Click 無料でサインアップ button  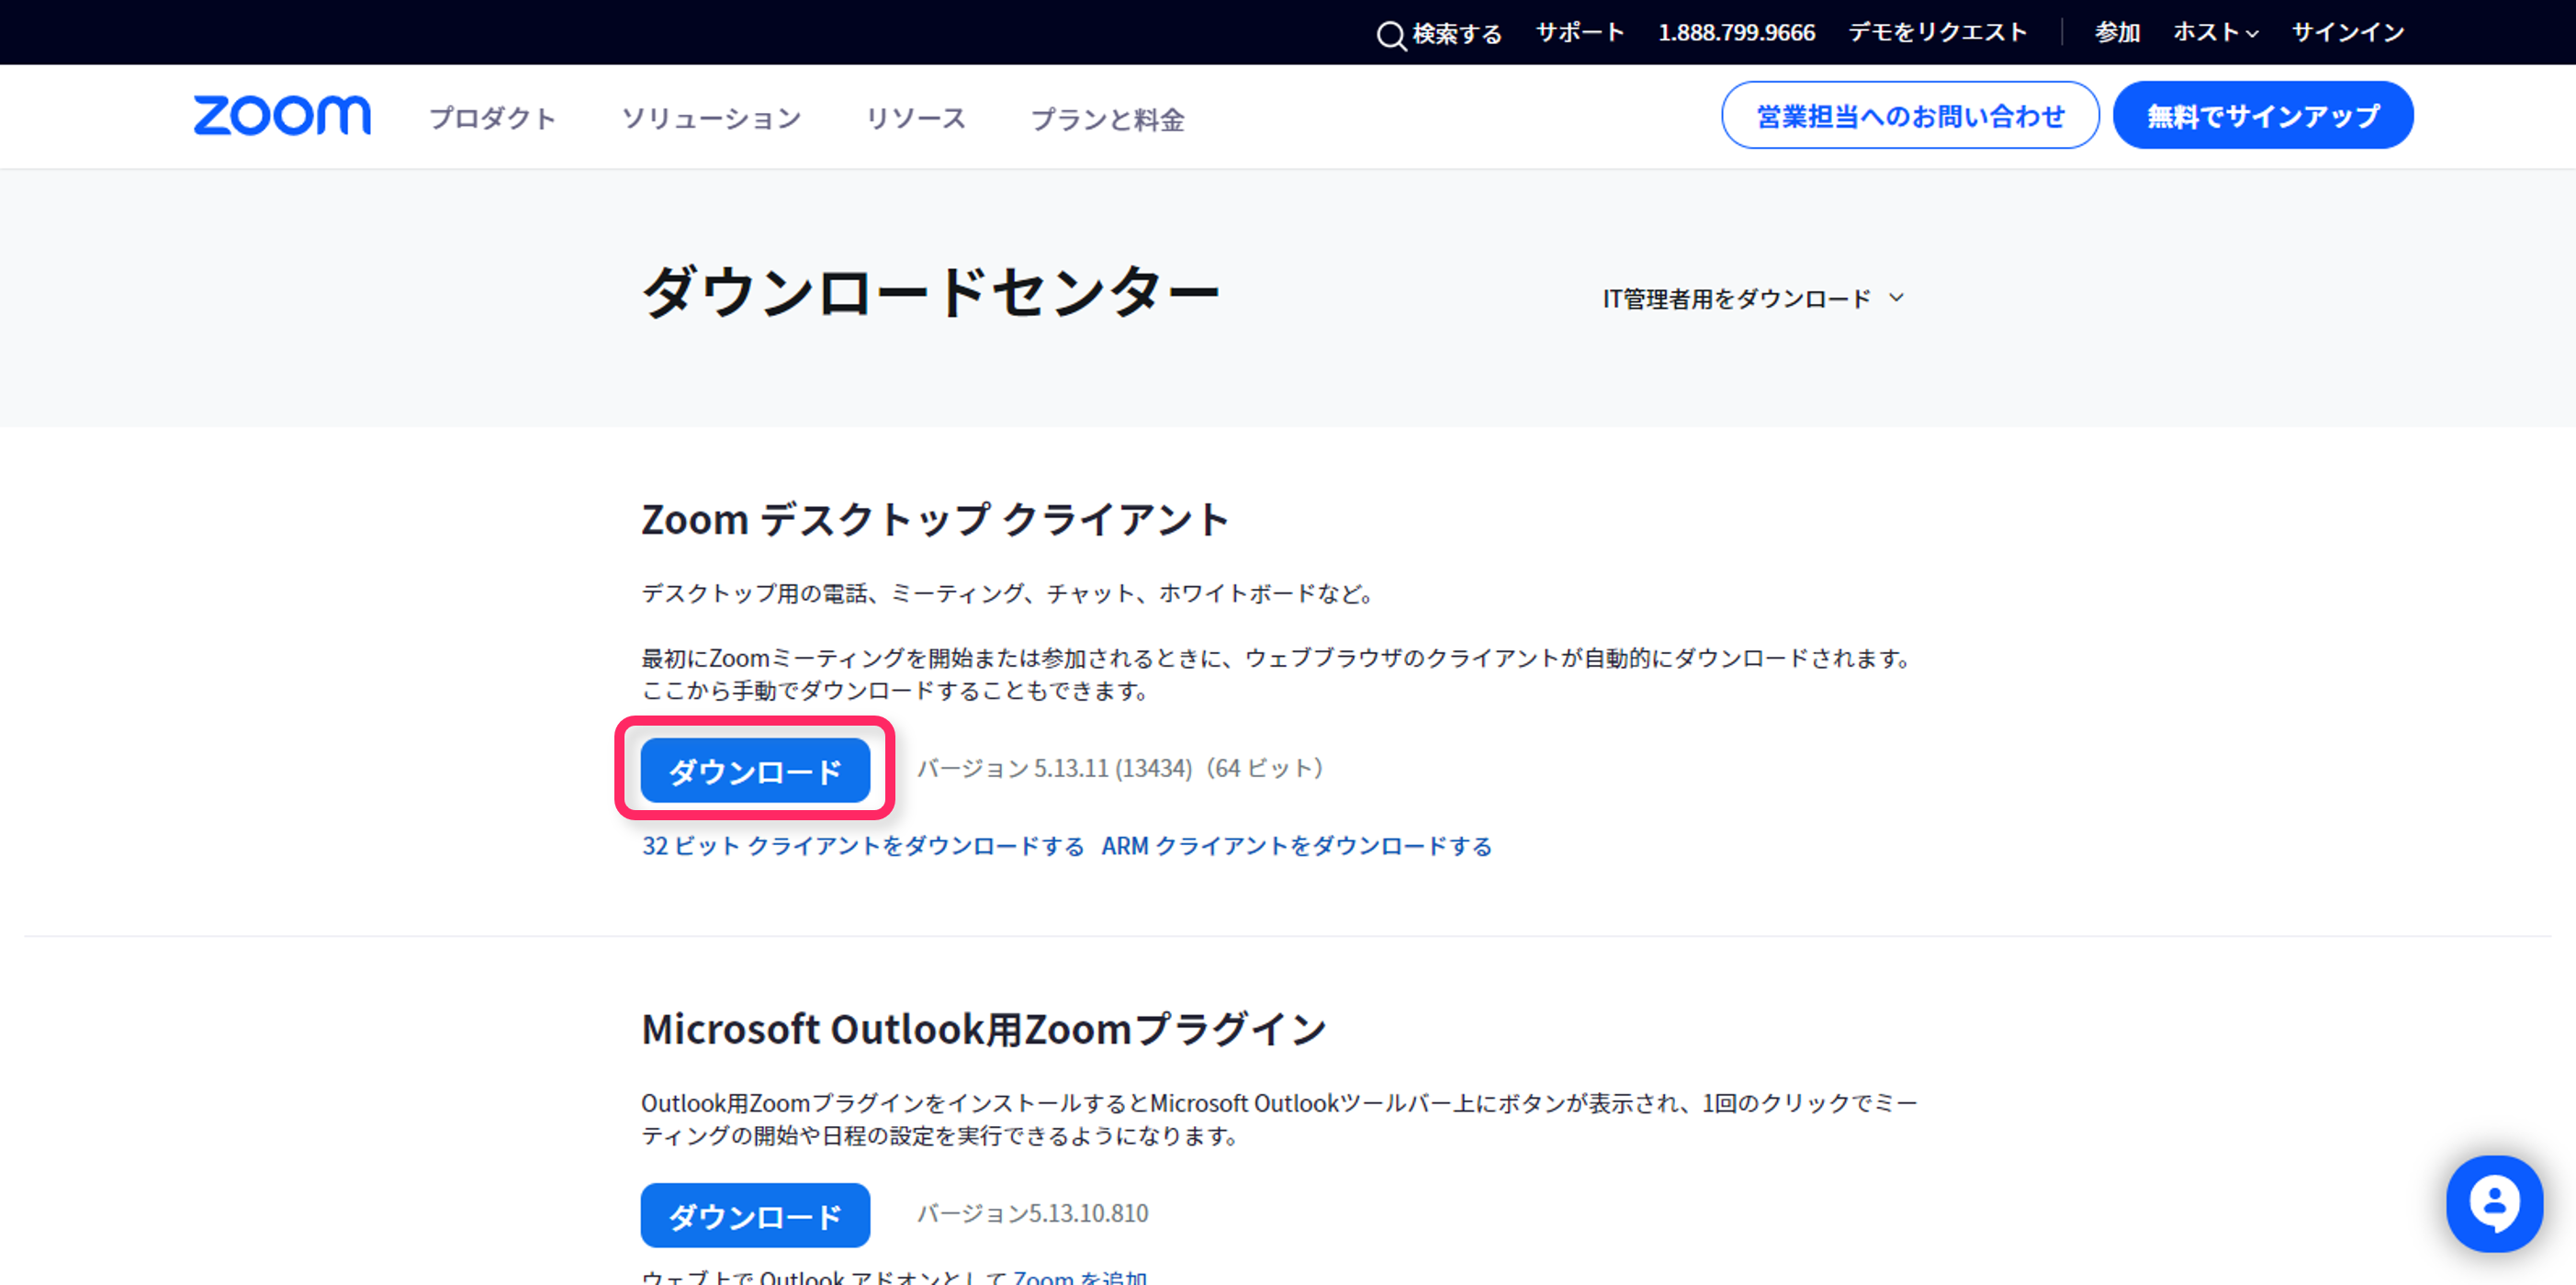(2263, 115)
